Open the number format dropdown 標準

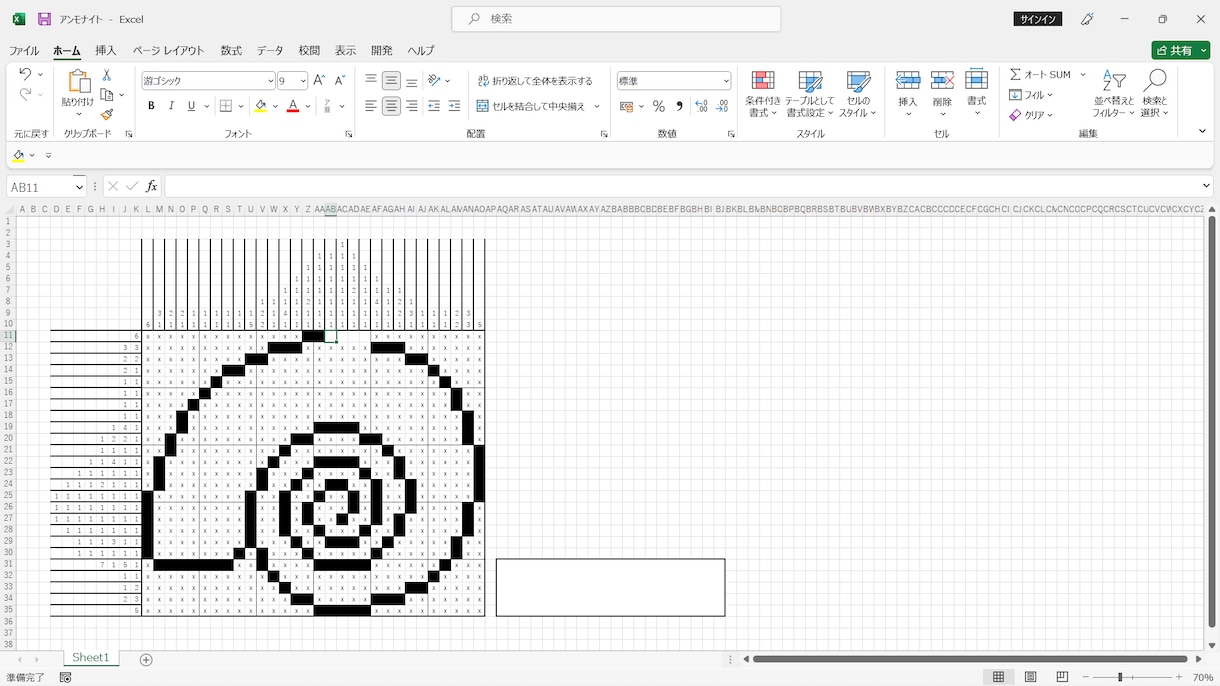tap(726, 81)
